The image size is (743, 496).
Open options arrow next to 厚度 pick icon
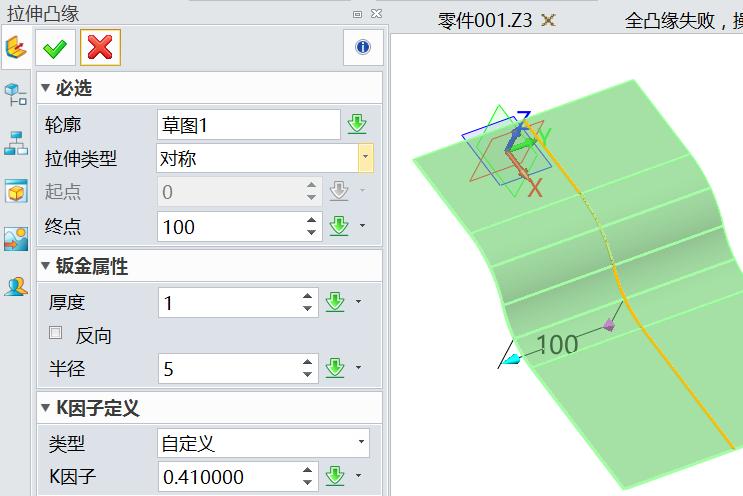tap(359, 301)
